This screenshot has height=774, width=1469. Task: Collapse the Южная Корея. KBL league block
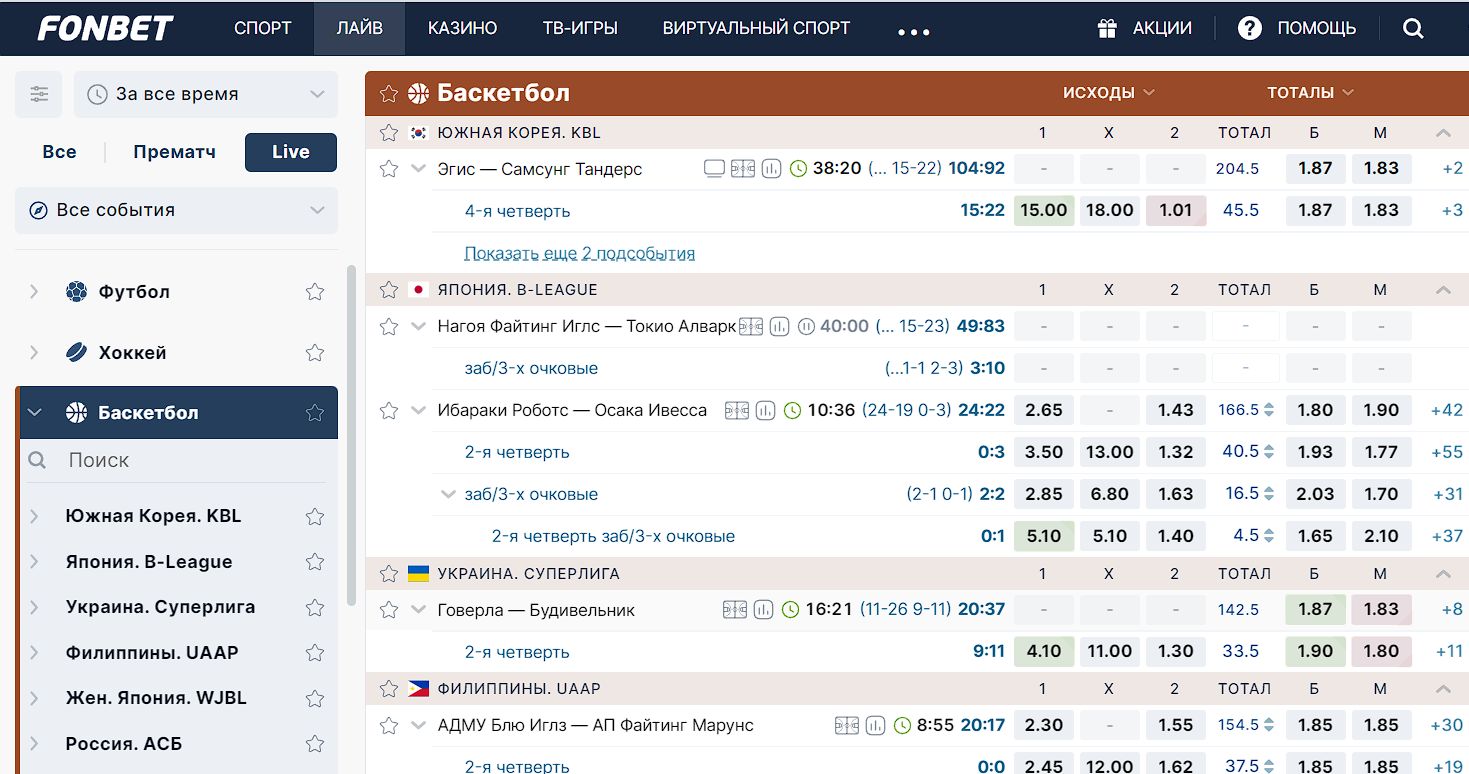[x=1442, y=133]
